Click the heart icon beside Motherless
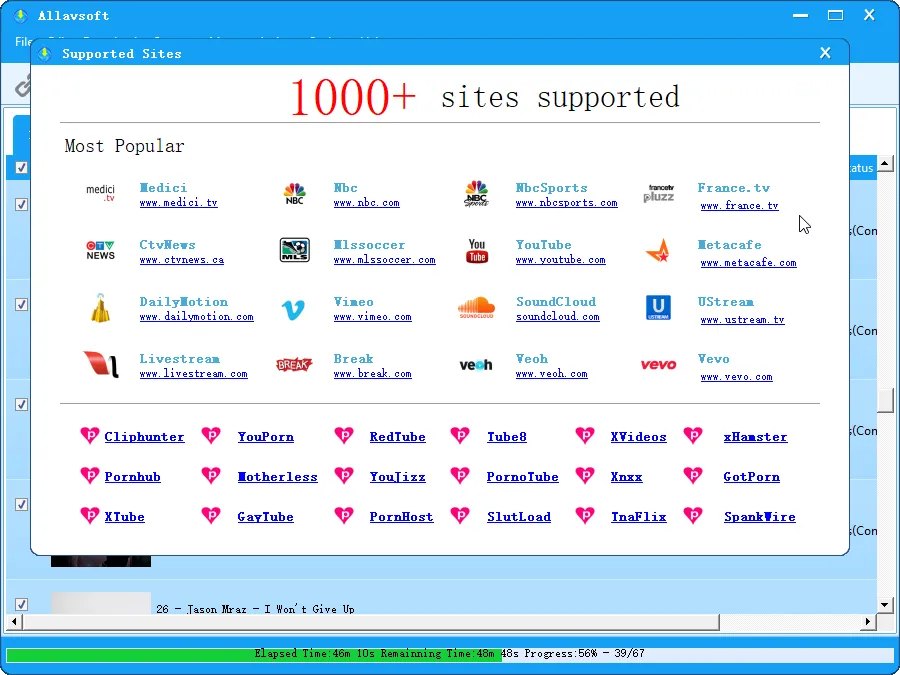 pyautogui.click(x=211, y=476)
